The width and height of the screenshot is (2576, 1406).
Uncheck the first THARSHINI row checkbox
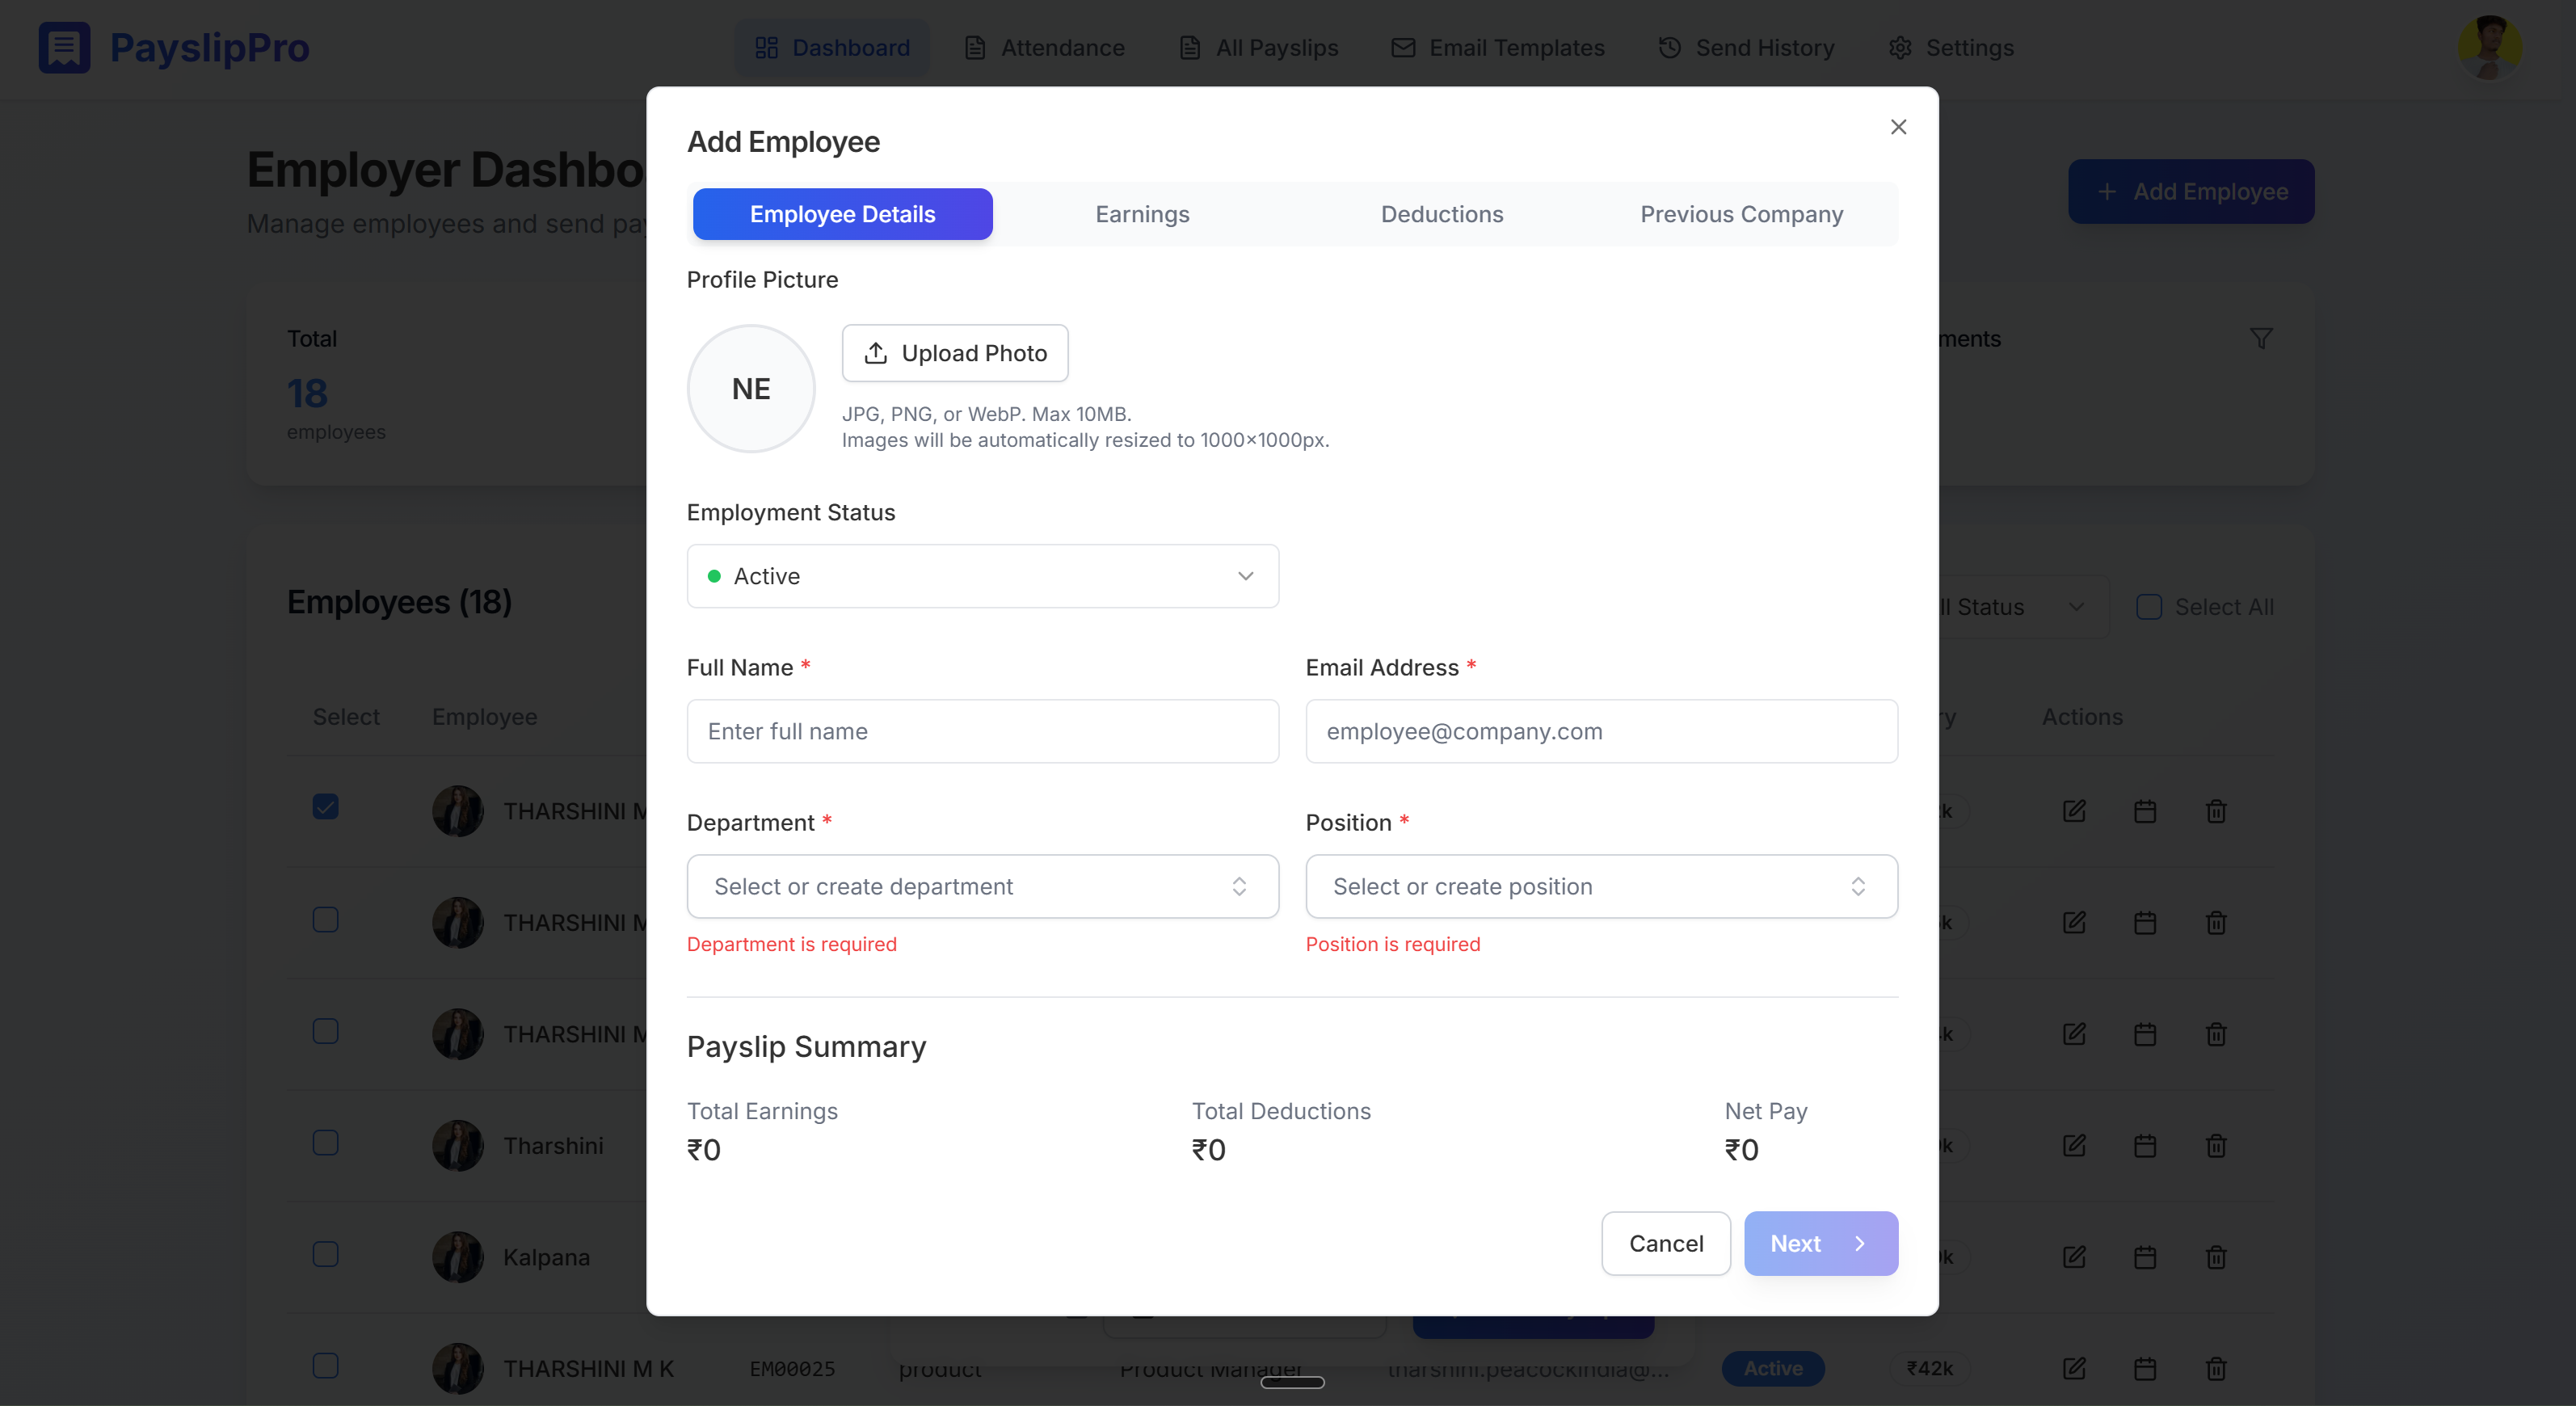(x=325, y=807)
